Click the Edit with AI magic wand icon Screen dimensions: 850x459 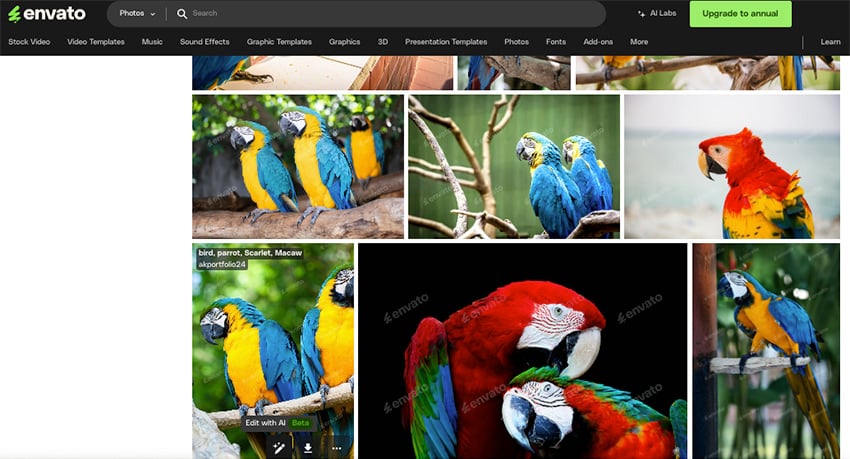point(279,448)
